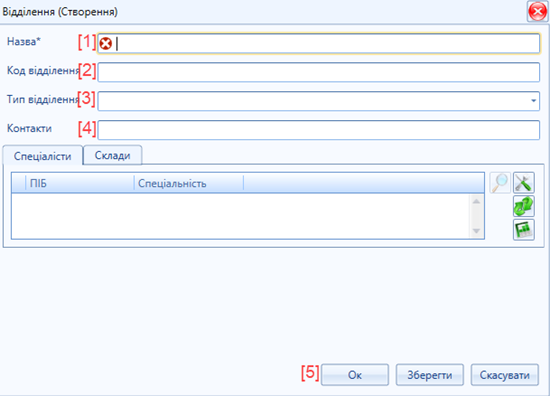Click the table scrollbar down arrow
This screenshot has height=396, width=550.
pyautogui.click(x=476, y=231)
